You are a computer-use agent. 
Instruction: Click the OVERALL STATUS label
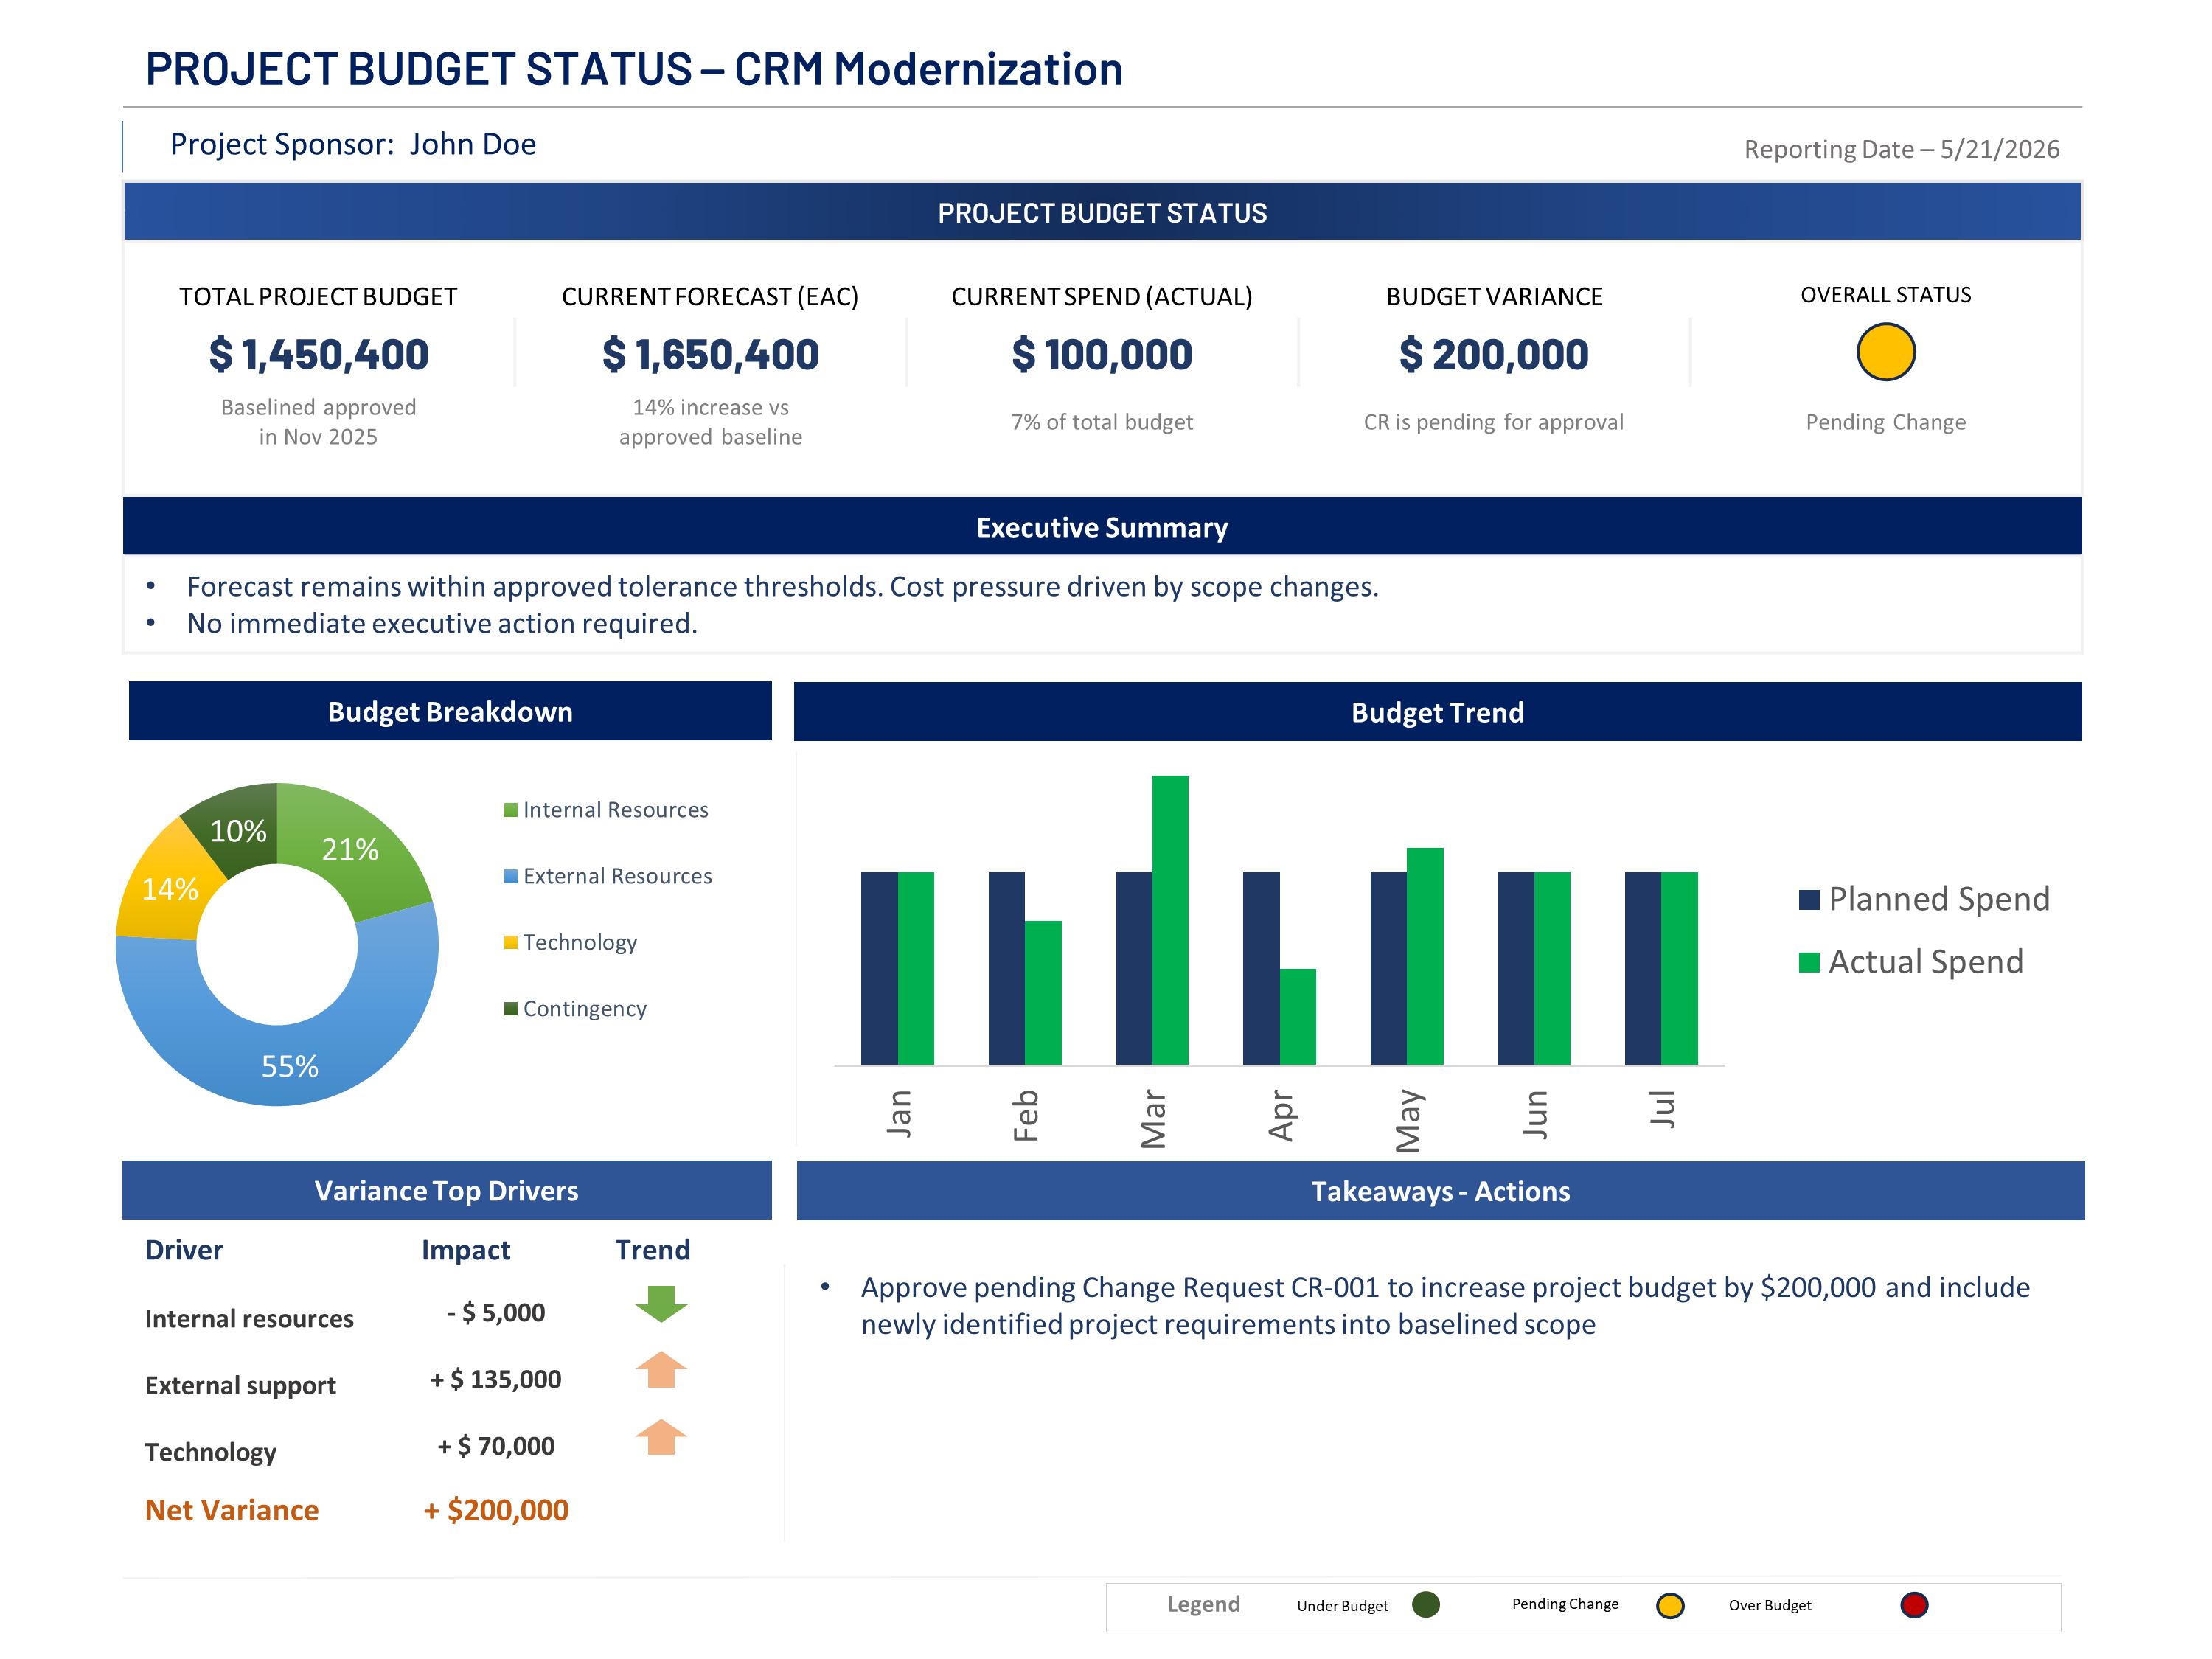pyautogui.click(x=1886, y=295)
